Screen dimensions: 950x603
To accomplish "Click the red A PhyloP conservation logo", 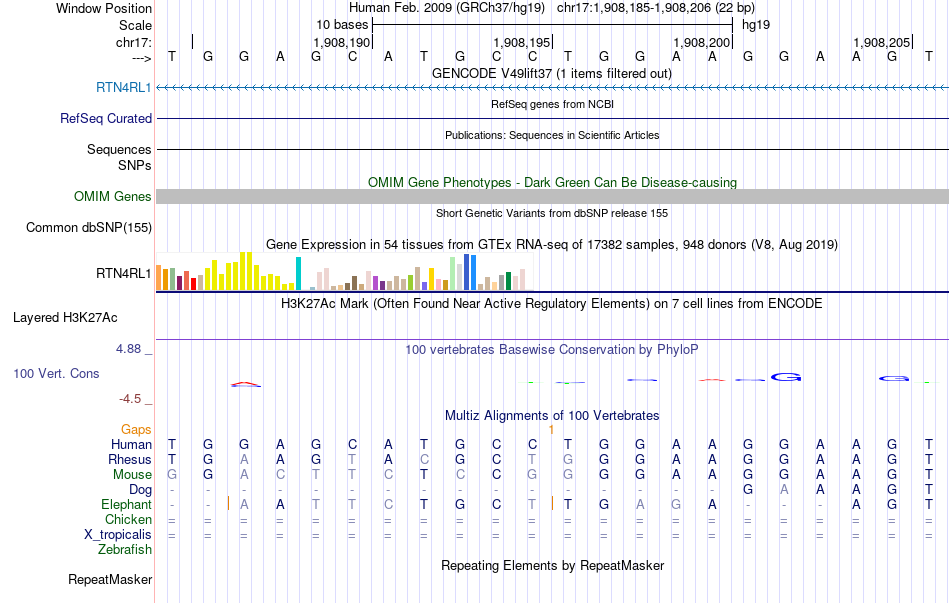I will (245, 384).
